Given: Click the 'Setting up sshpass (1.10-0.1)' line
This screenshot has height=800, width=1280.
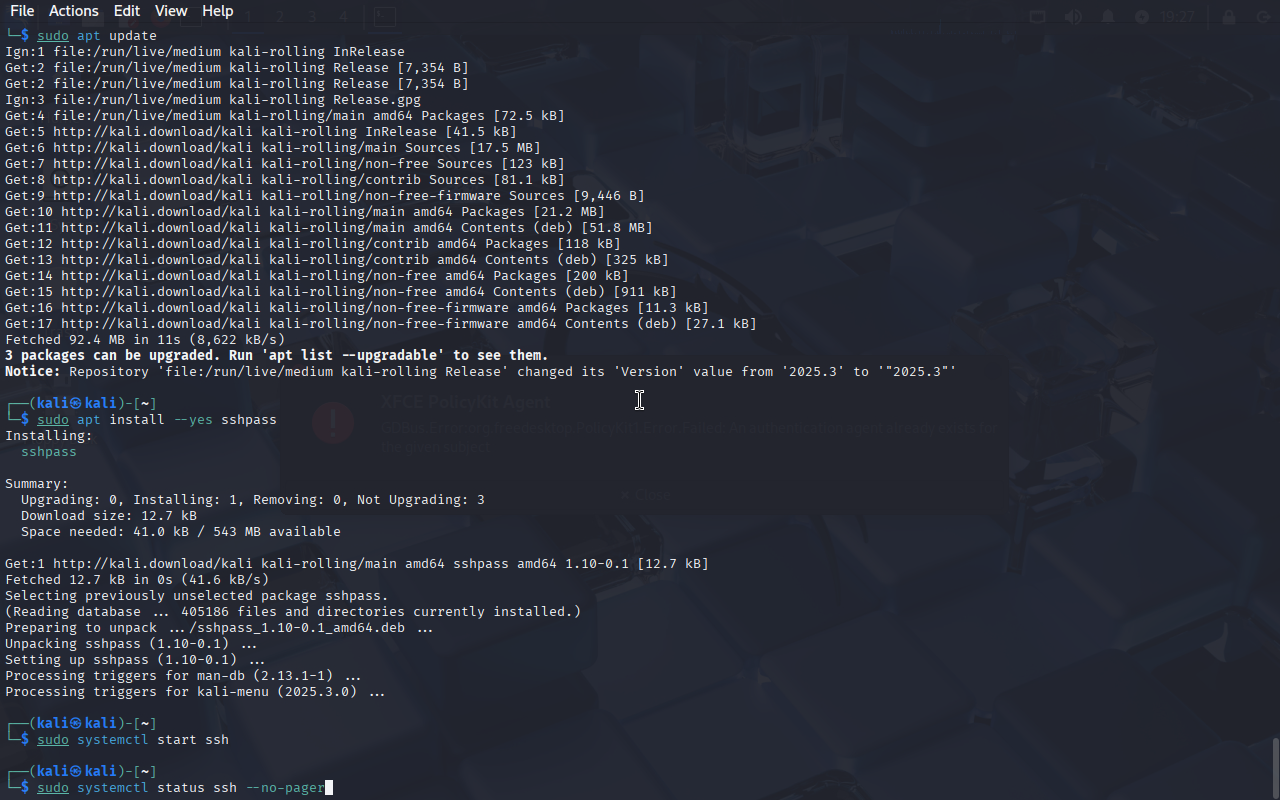Looking at the screenshot, I should pos(135,660).
